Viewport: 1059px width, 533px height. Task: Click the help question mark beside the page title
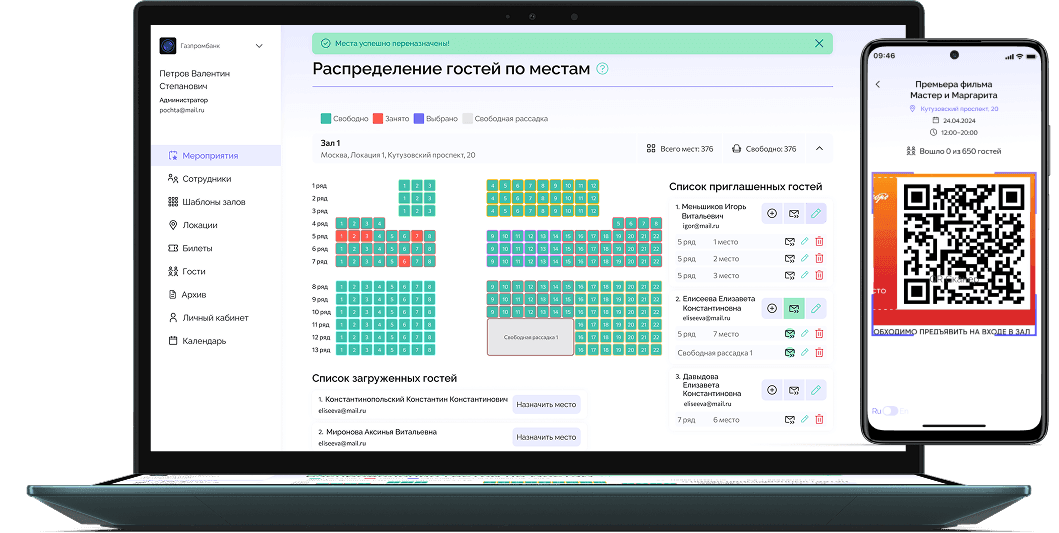point(602,68)
